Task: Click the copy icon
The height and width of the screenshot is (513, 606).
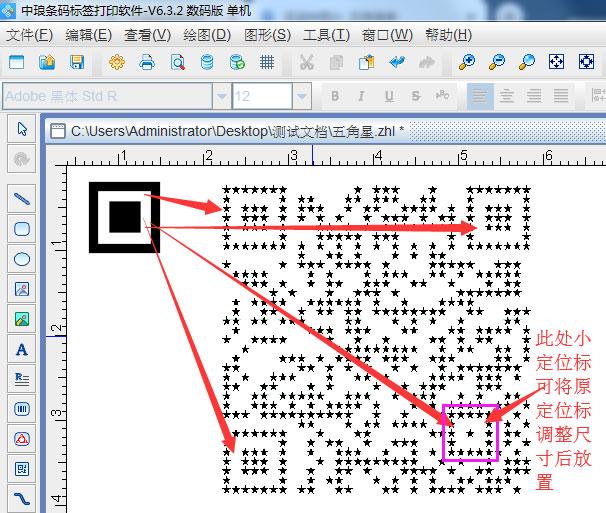Action: pos(336,62)
